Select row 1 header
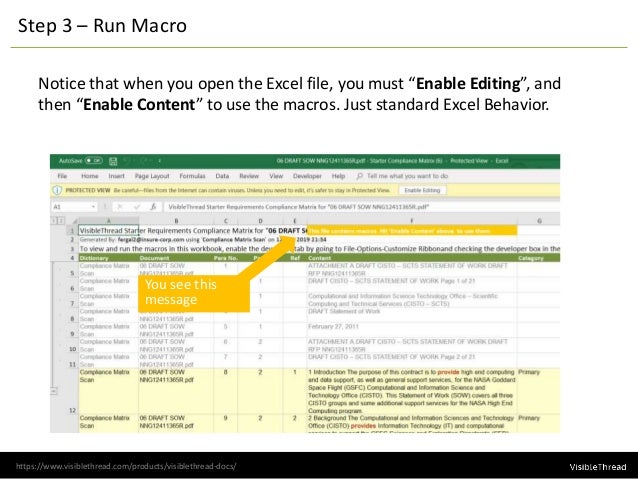 point(72,231)
